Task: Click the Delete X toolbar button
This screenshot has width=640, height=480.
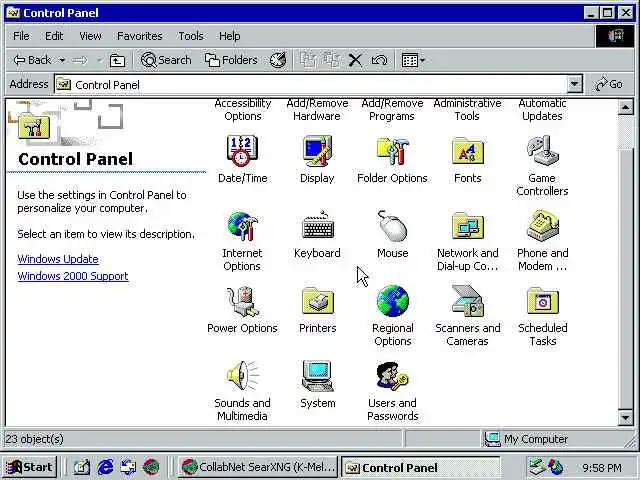Action: (355, 60)
